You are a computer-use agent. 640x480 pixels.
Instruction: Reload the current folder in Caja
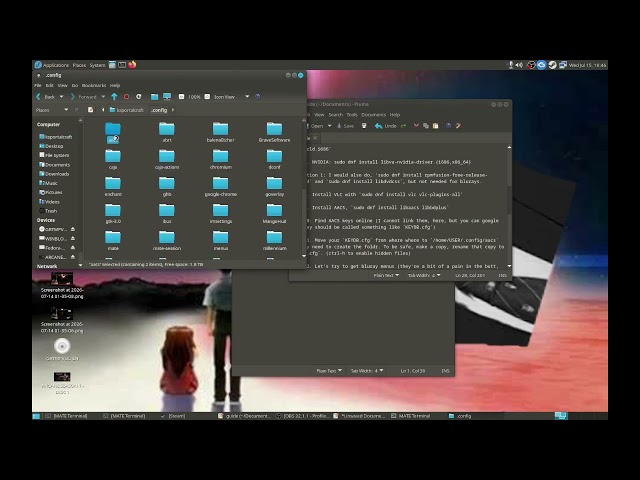tap(139, 97)
